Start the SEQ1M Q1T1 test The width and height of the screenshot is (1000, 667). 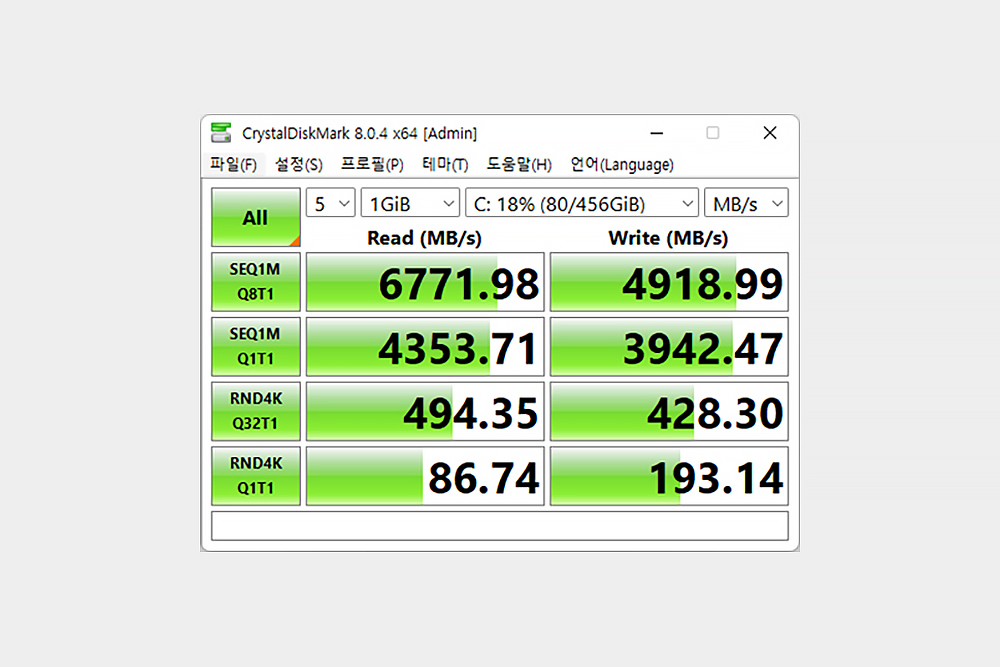256,346
